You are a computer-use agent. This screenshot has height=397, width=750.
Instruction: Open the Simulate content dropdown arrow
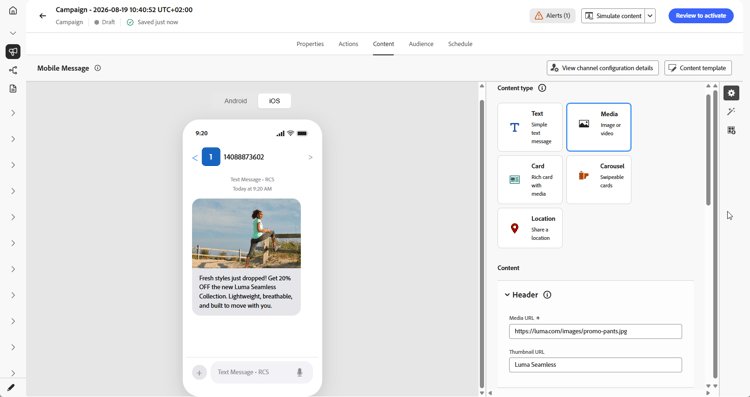coord(650,16)
